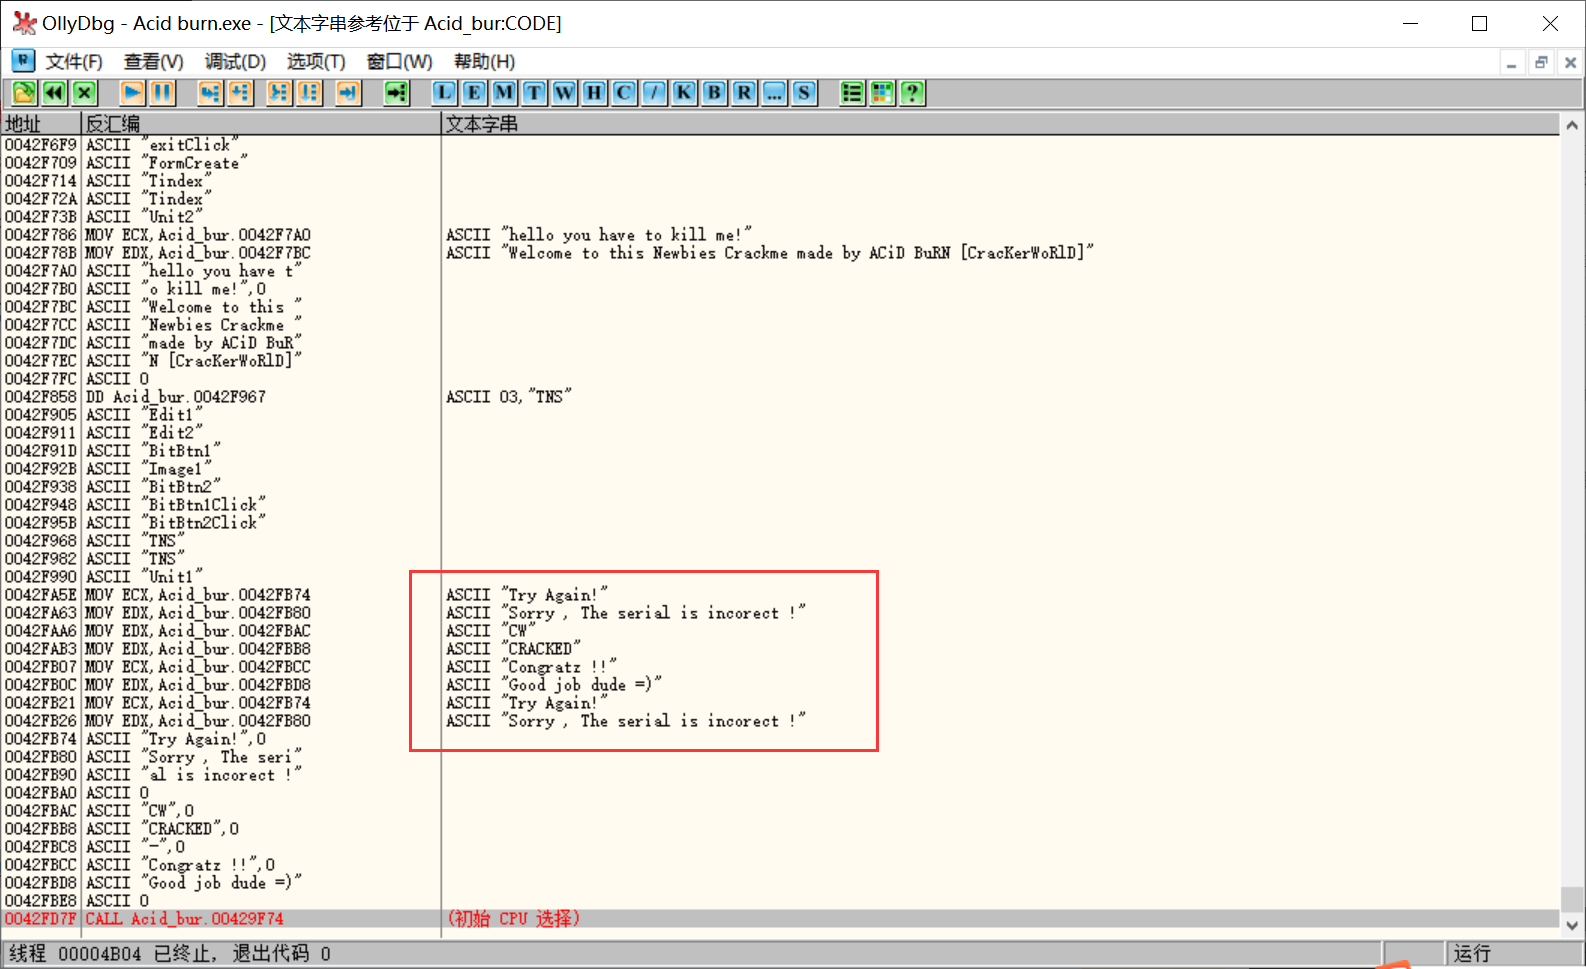Click the Trace into toolbar icon
Screen dimensions: 1586x969
point(279,93)
